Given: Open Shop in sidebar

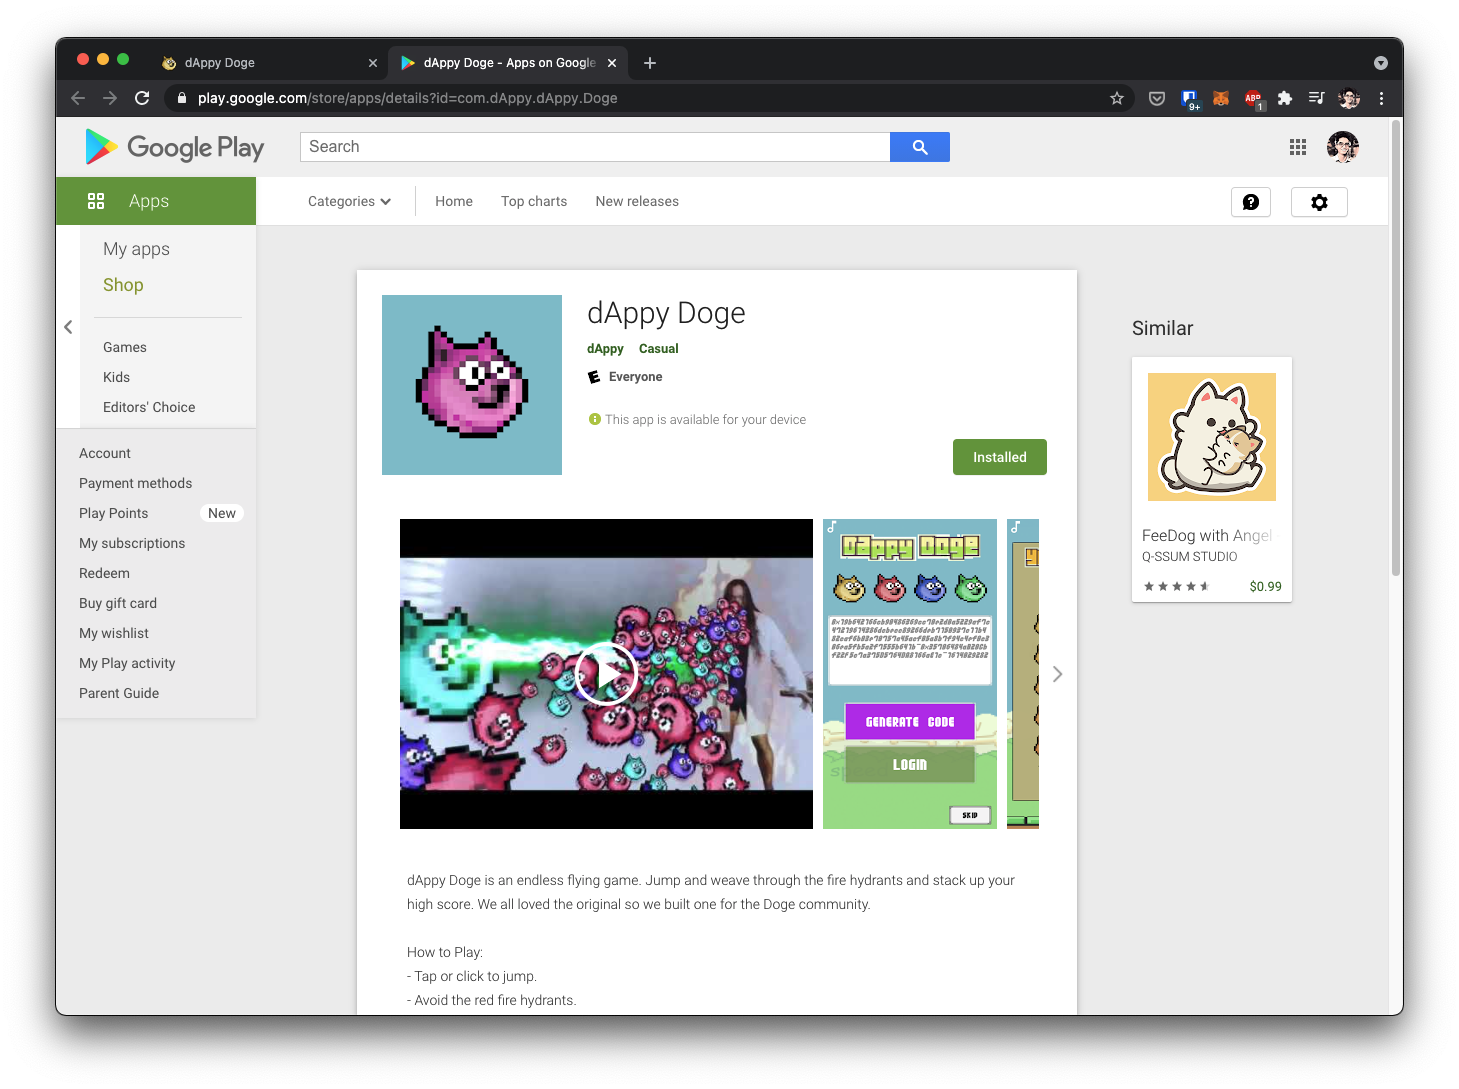Looking at the screenshot, I should [123, 285].
